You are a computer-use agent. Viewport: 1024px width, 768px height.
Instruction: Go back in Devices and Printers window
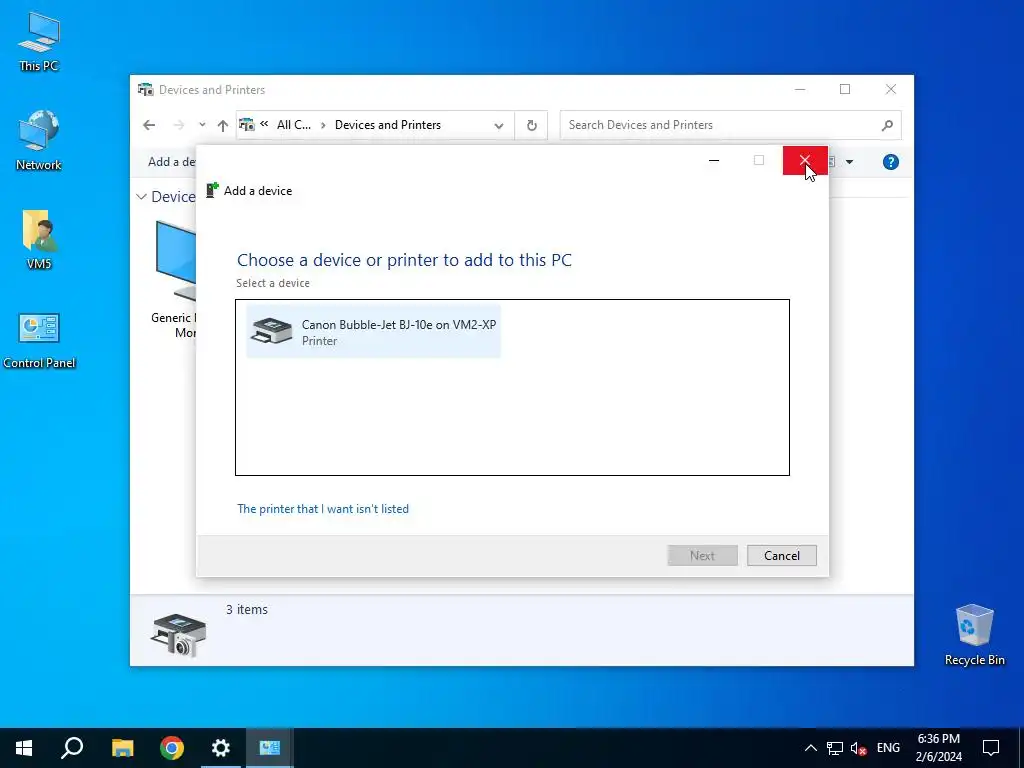click(x=149, y=125)
